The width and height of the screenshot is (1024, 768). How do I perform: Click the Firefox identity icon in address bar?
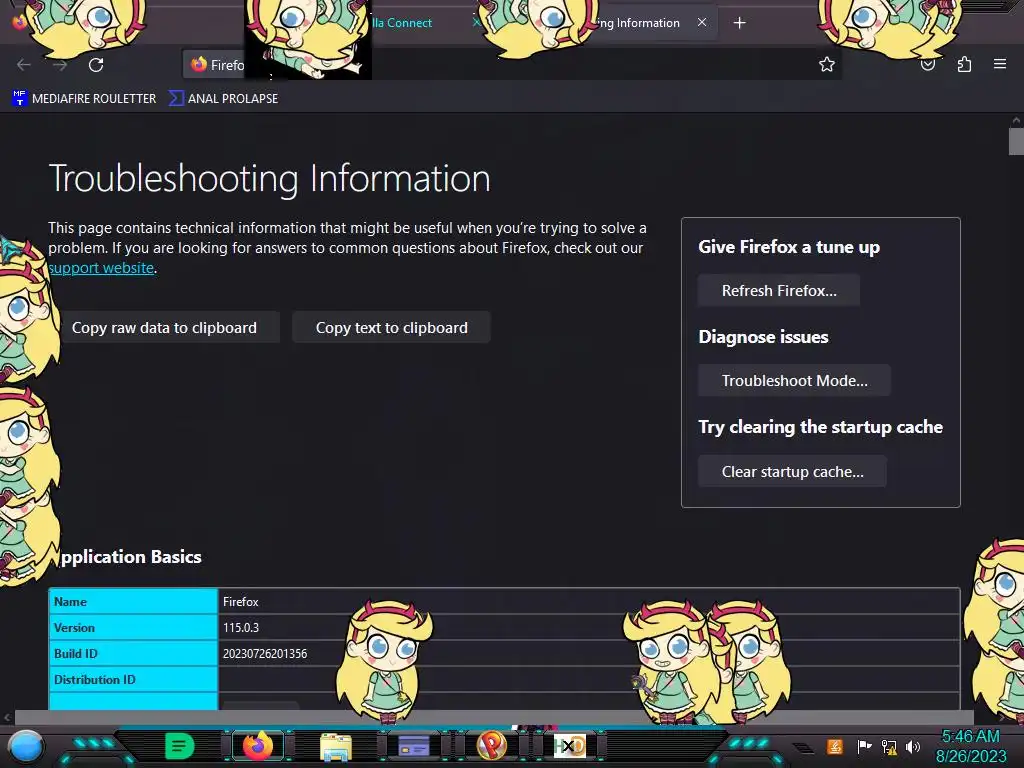[x=199, y=64]
